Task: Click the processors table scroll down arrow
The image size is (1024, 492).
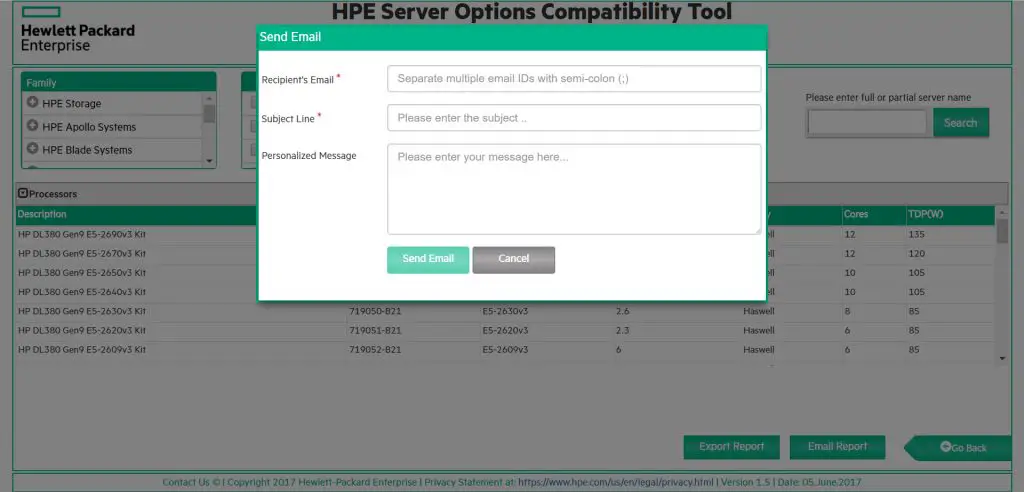Action: (x=1002, y=358)
